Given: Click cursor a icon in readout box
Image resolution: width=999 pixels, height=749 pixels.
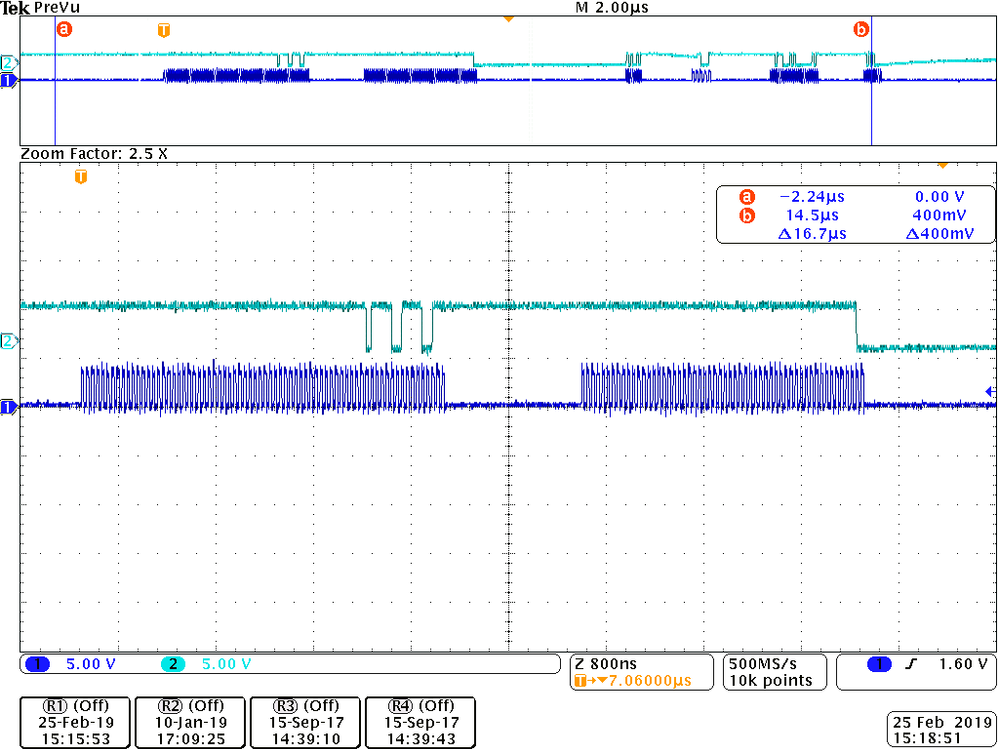Looking at the screenshot, I should point(746,197).
